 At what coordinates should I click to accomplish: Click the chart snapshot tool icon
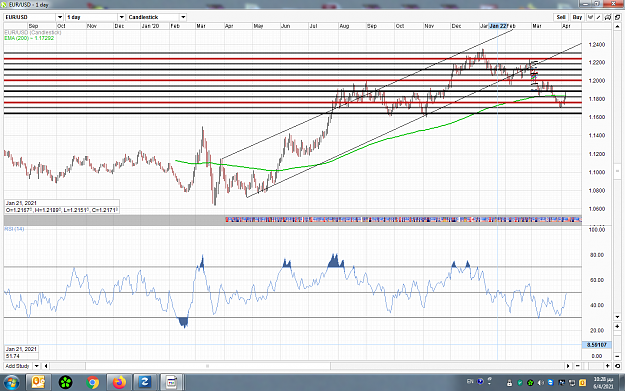[608, 17]
